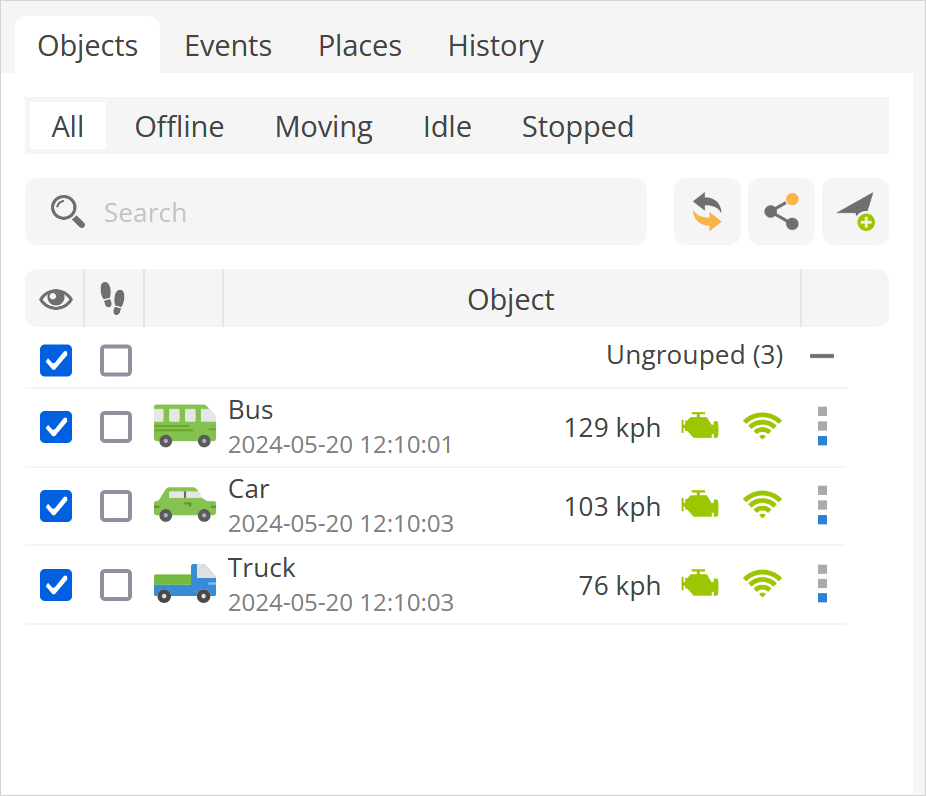The height and width of the screenshot is (796, 926).
Task: Click the Truck connection signal icon
Action: [762, 584]
